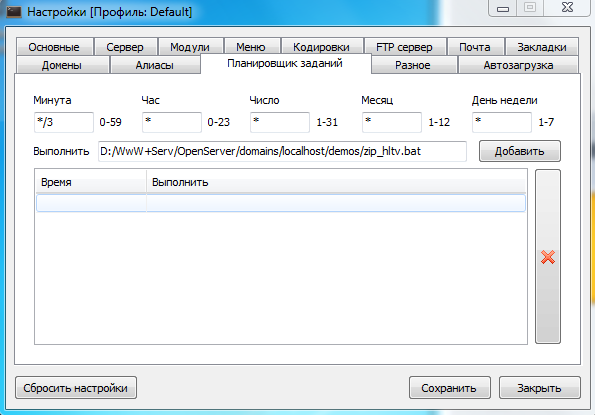Screen dimensions: 595x415
Task: Select the Меню tab
Action: click(x=251, y=47)
